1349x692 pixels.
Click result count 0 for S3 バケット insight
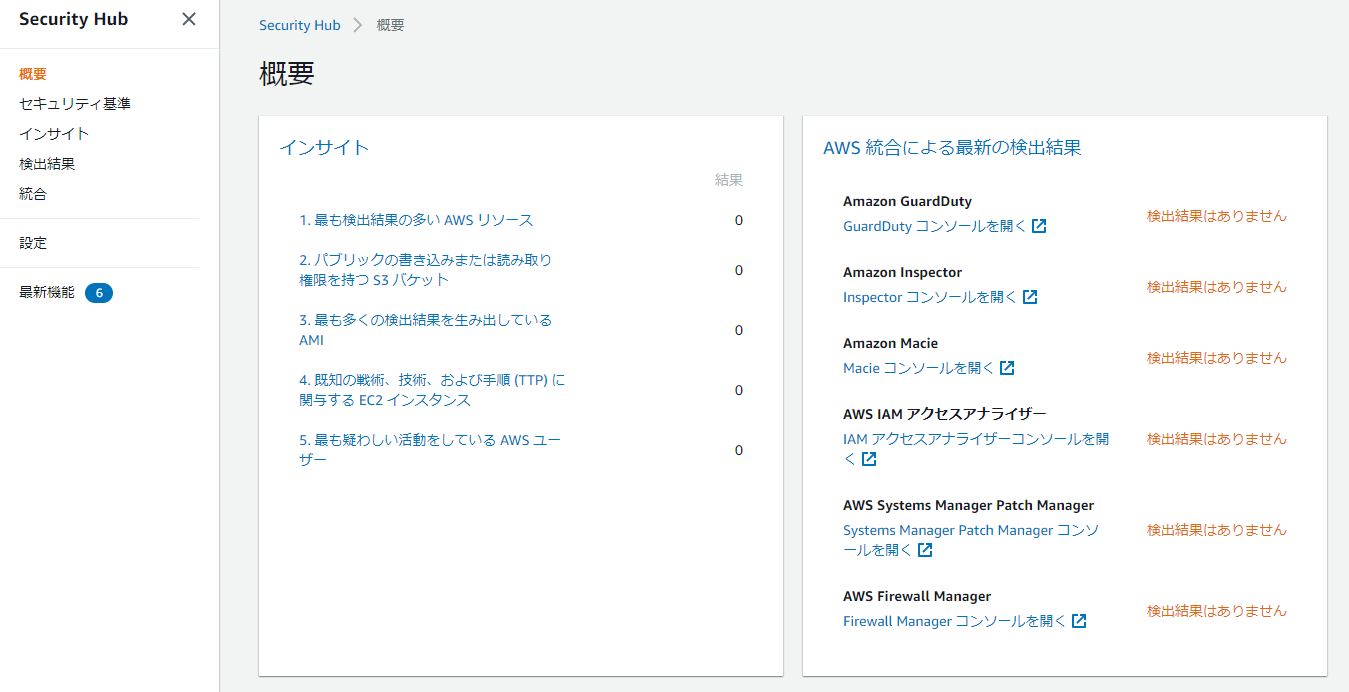[x=739, y=270]
